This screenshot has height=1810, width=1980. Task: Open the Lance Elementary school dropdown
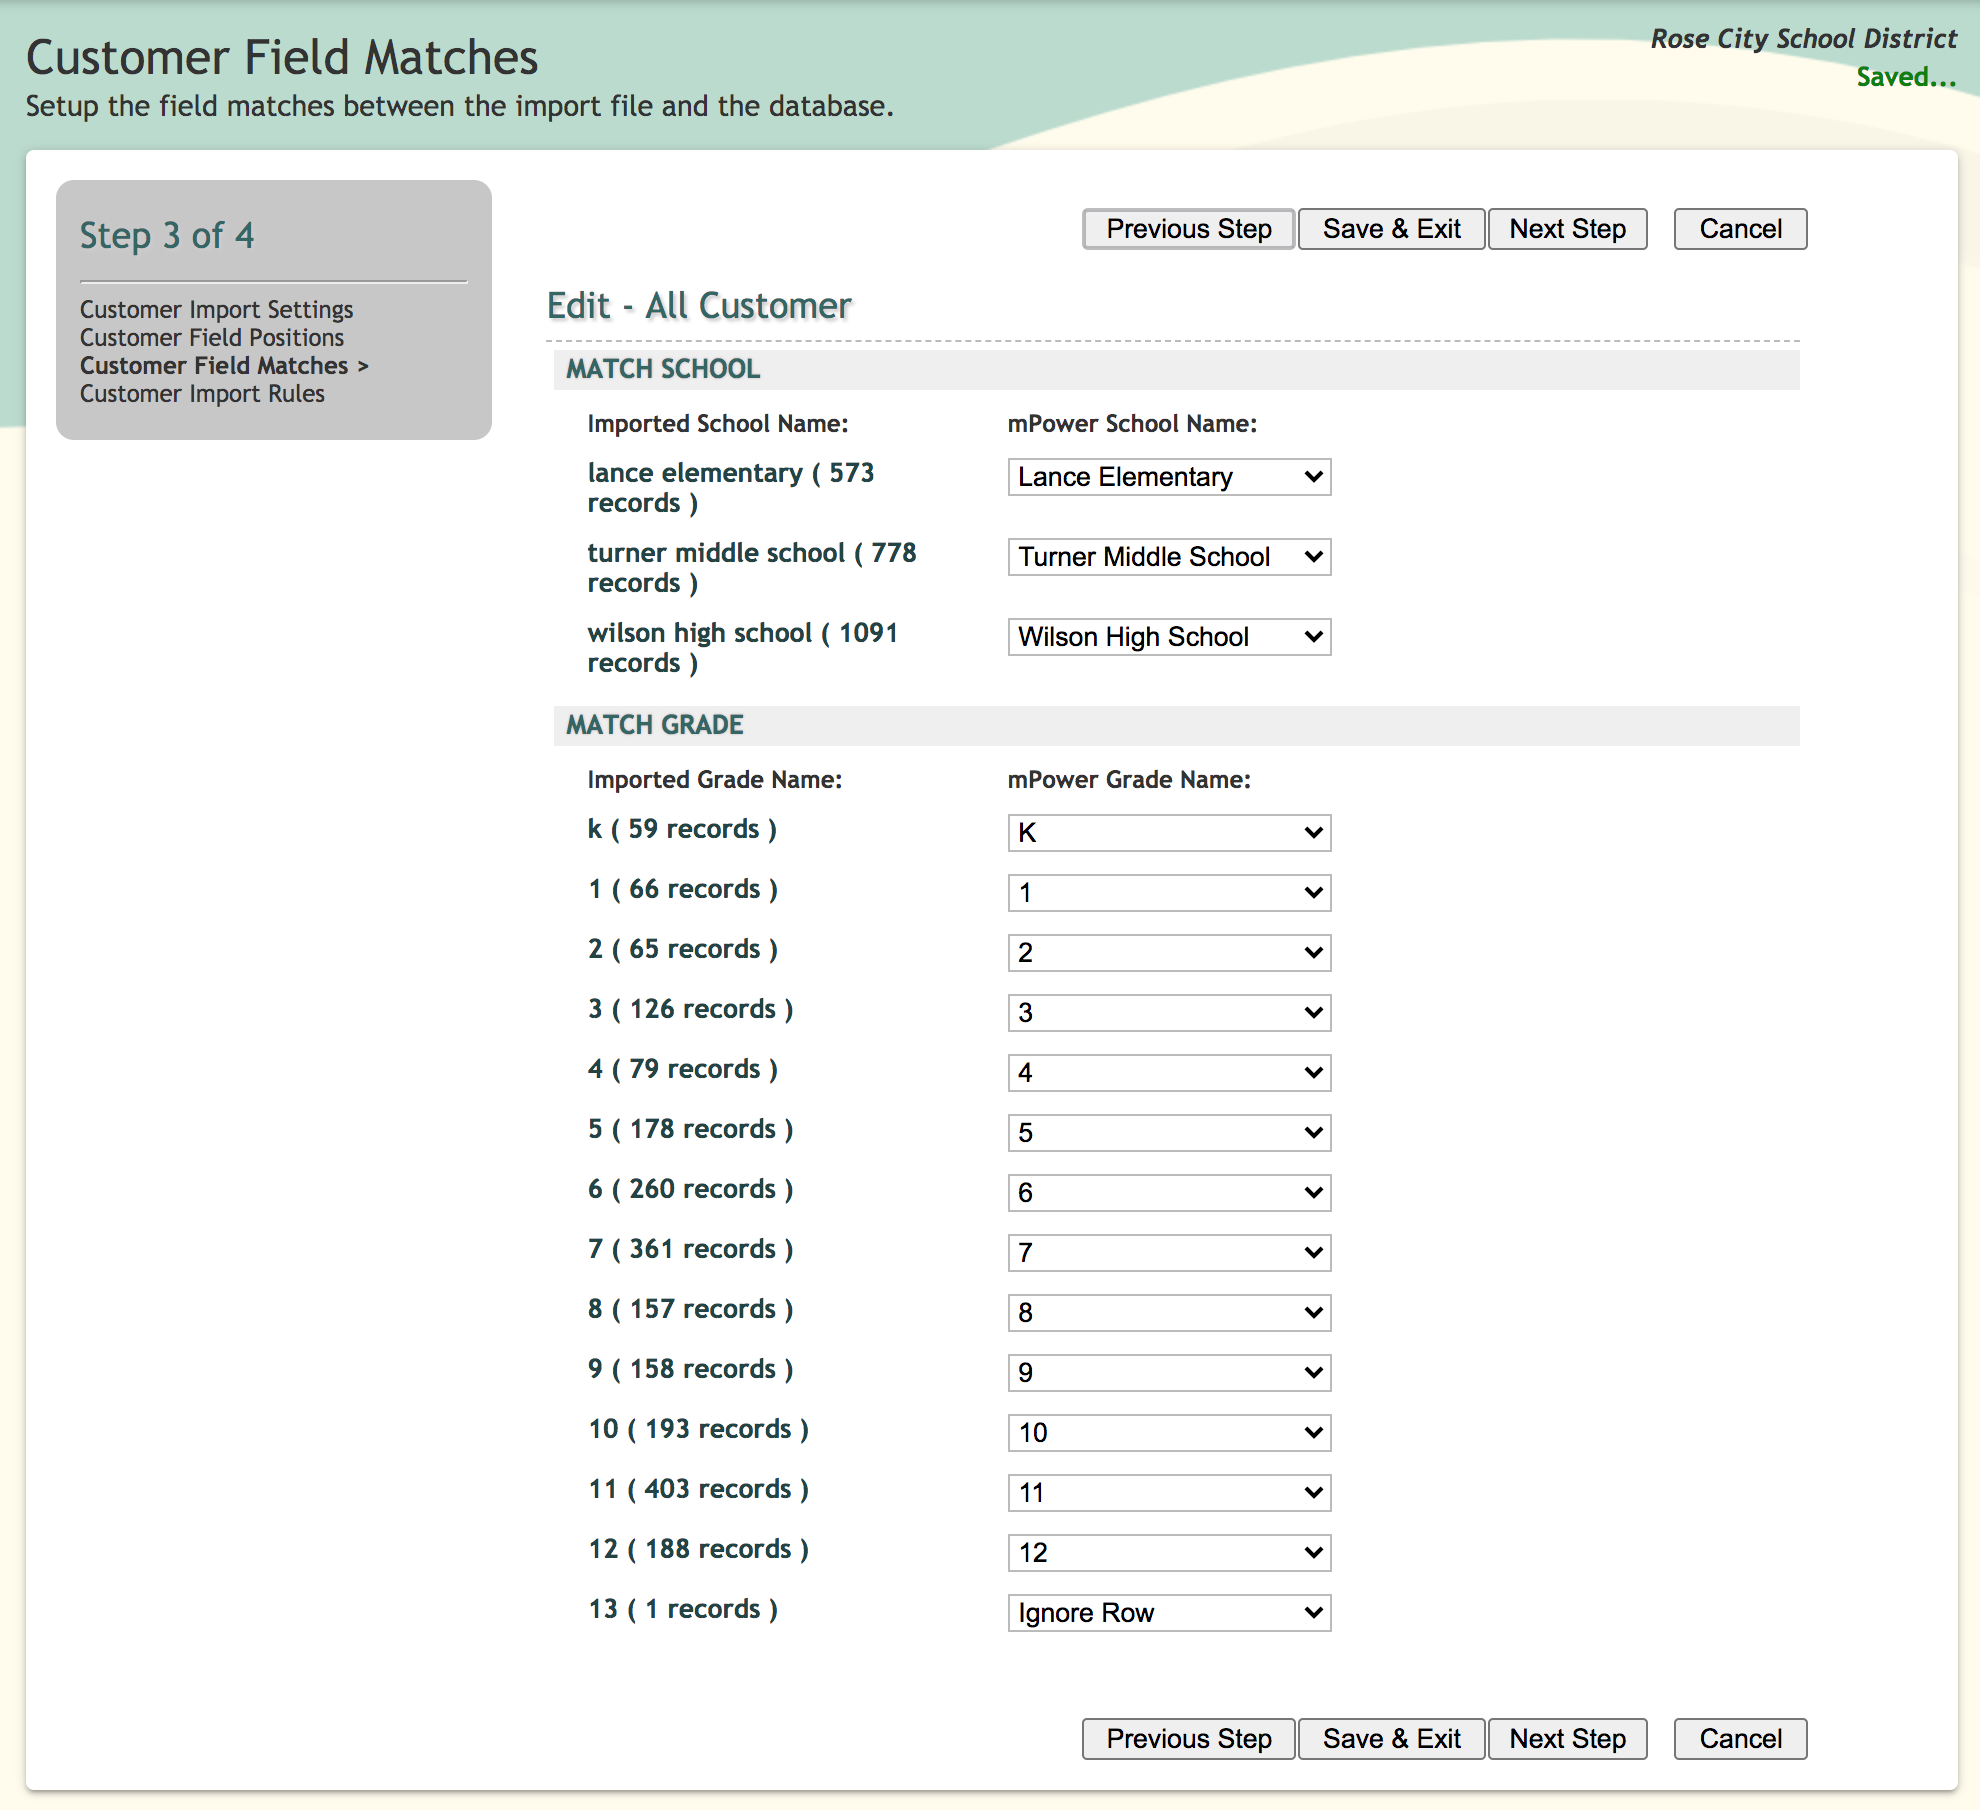(x=1168, y=477)
